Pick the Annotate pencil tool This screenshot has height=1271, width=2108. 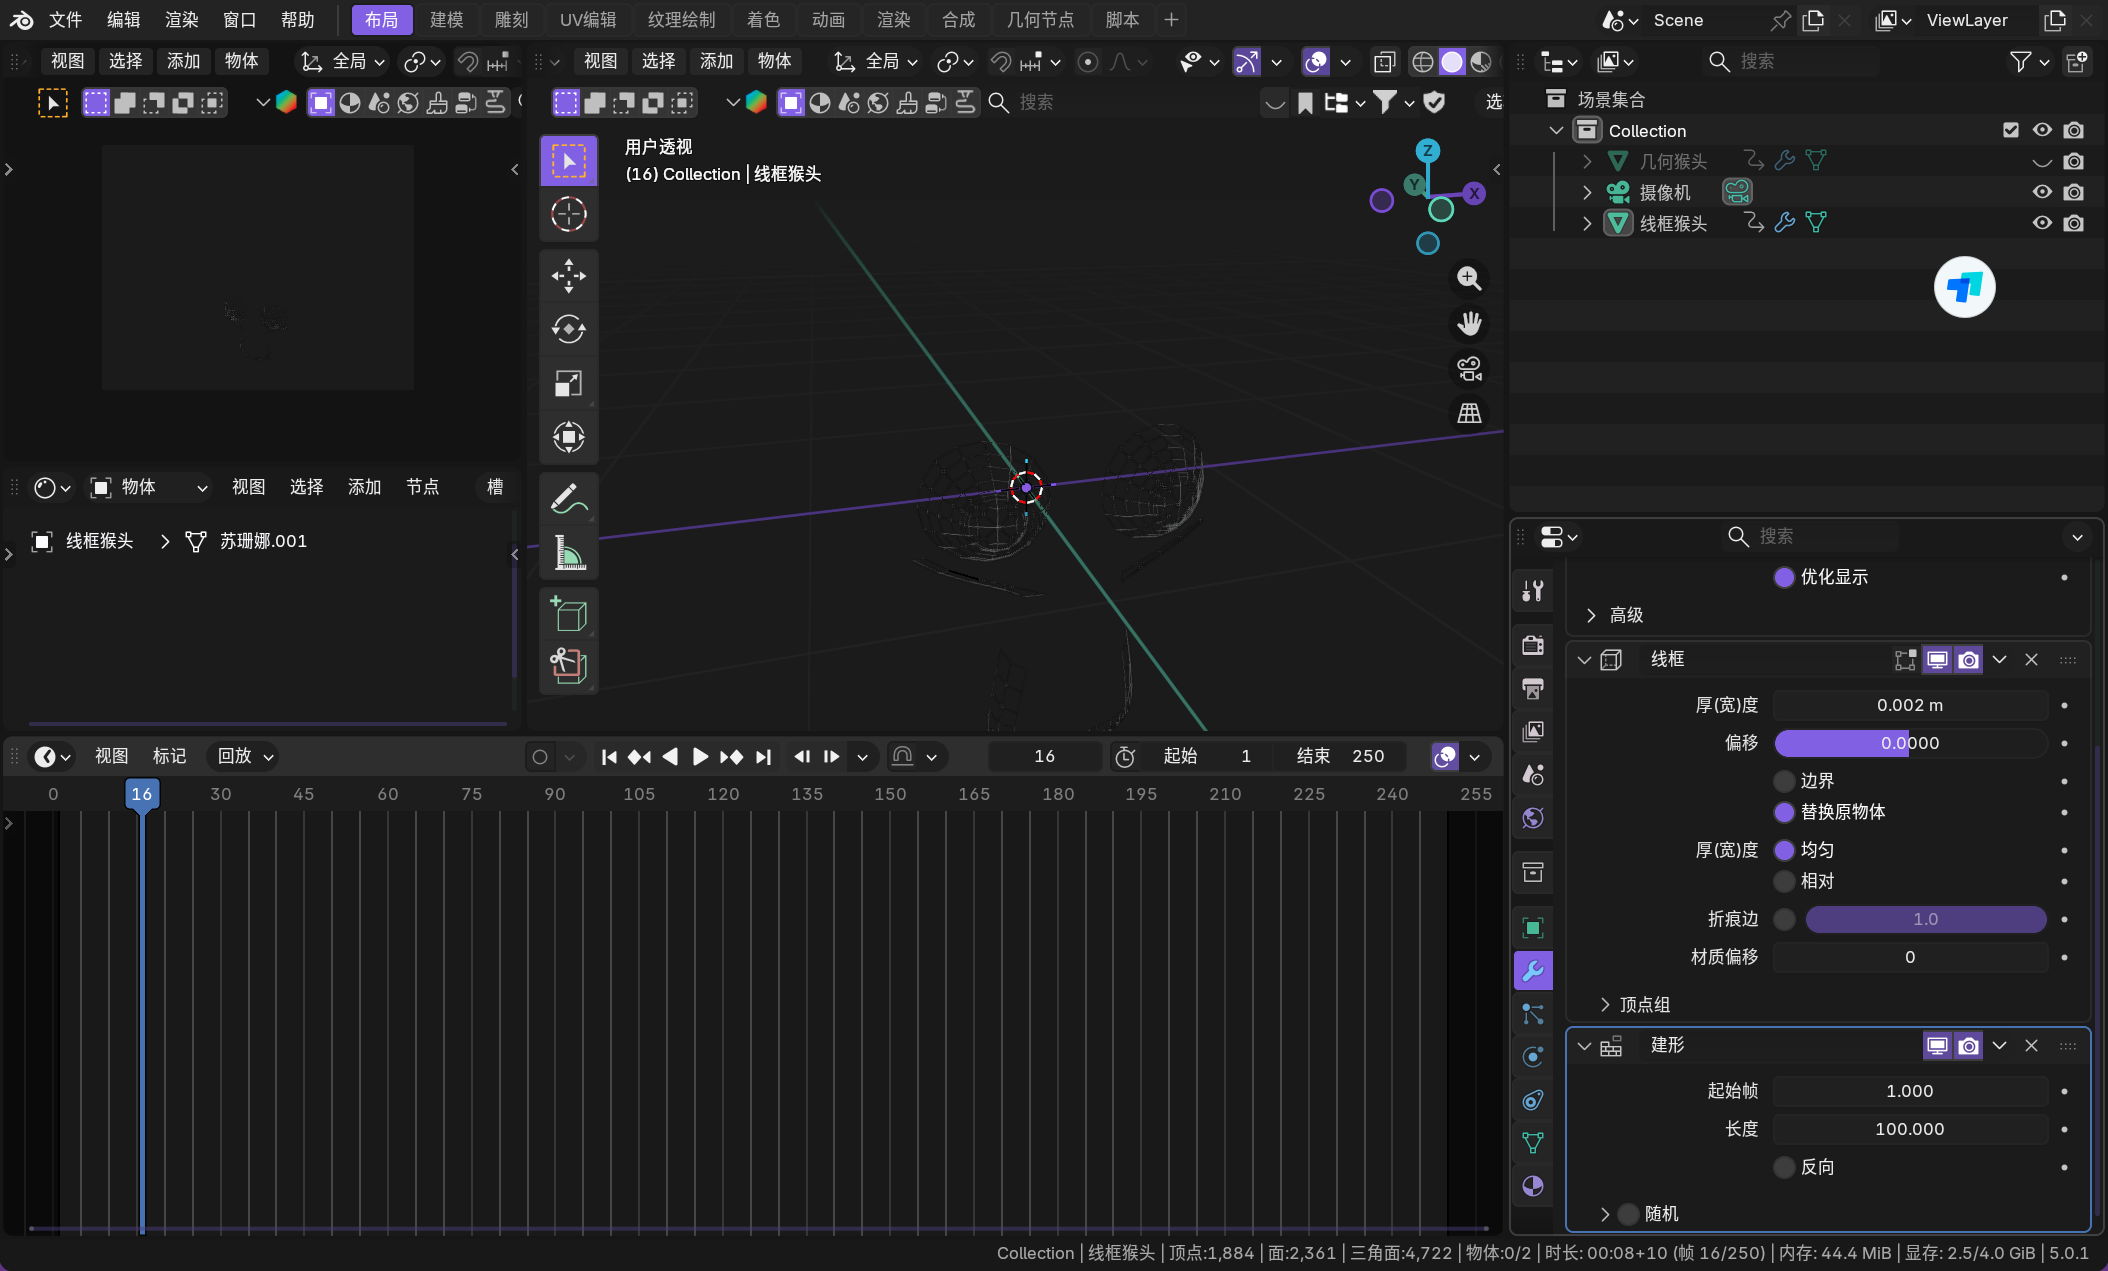pyautogui.click(x=568, y=498)
